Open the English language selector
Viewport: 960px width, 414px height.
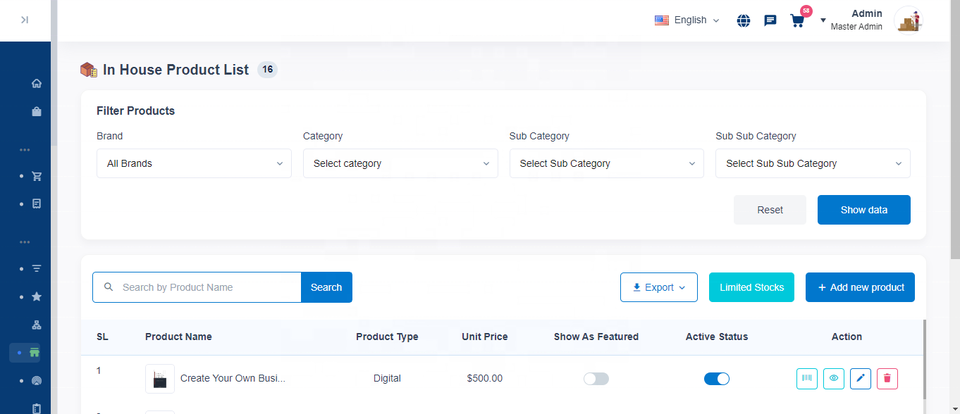point(687,20)
